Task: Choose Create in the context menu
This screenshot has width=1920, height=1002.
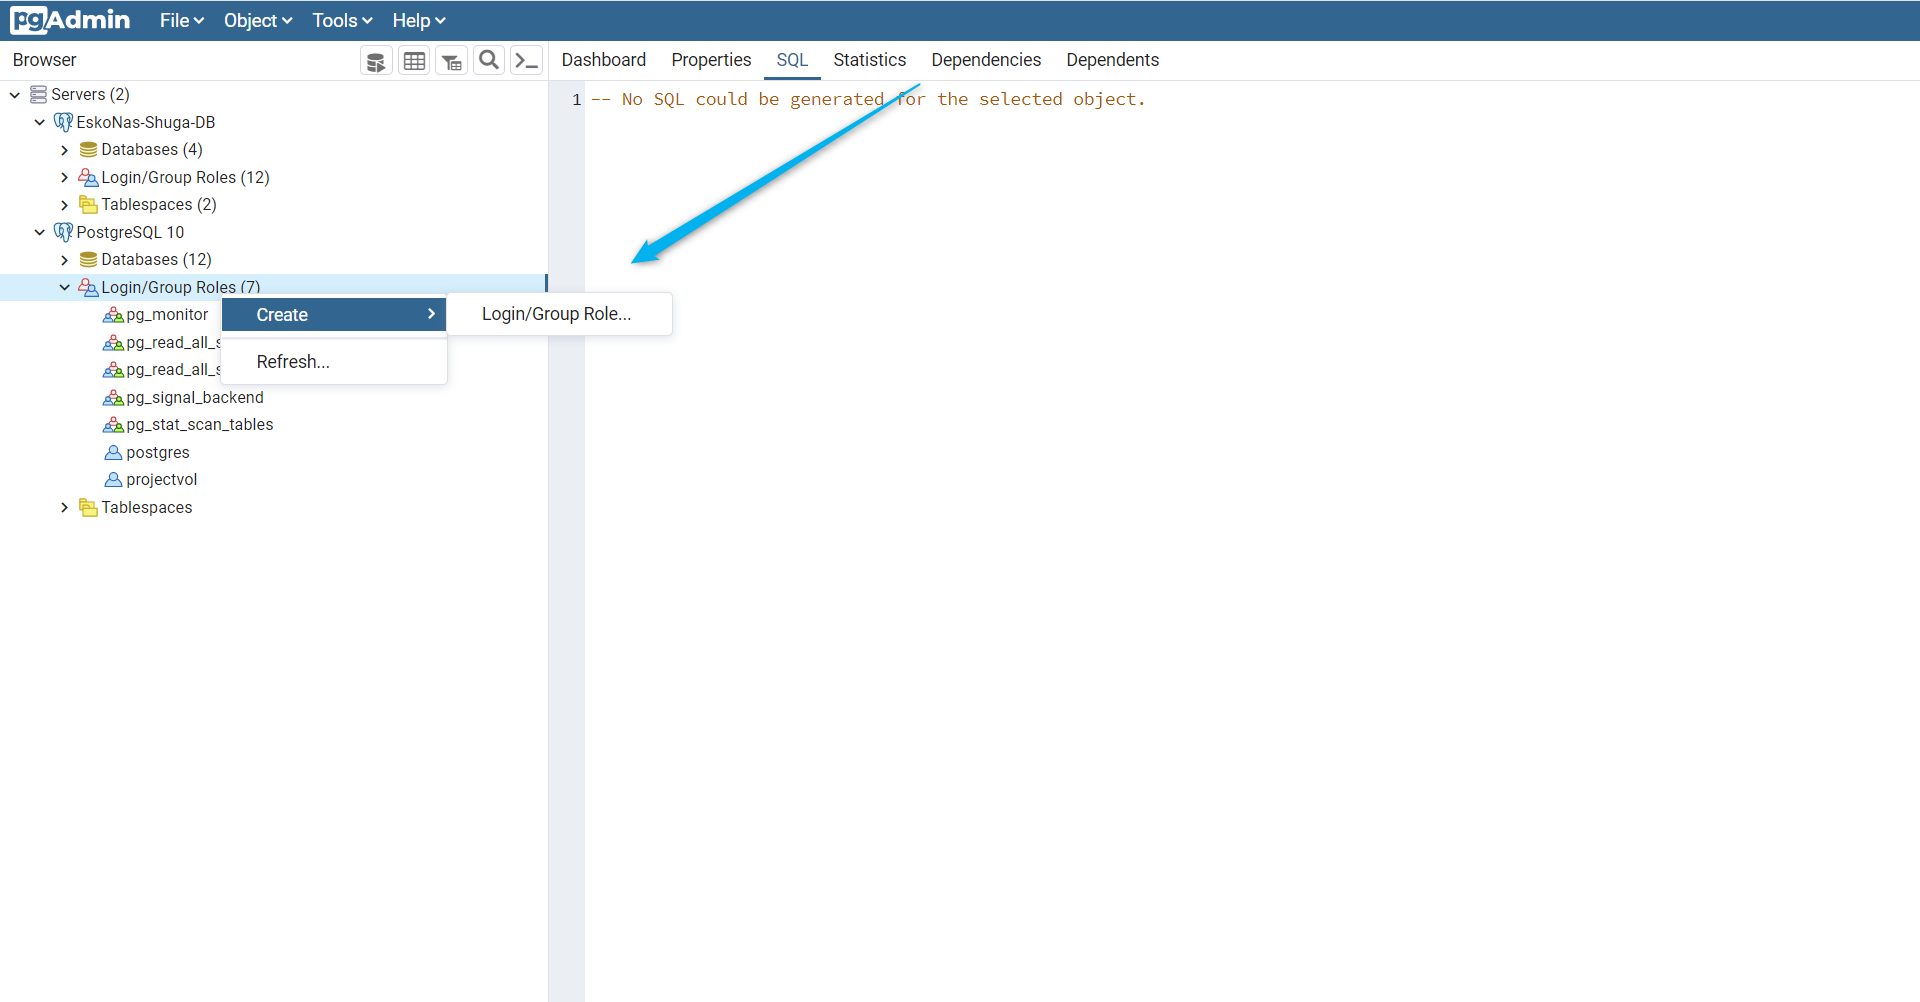Action: pyautogui.click(x=334, y=314)
